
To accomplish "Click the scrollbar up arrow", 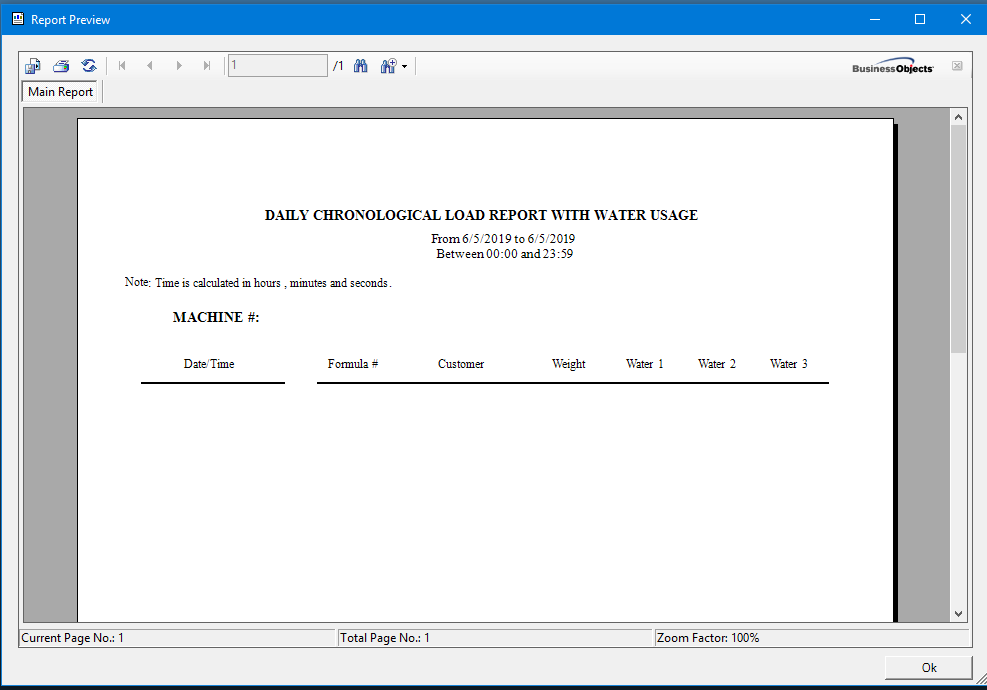I will [959, 117].
